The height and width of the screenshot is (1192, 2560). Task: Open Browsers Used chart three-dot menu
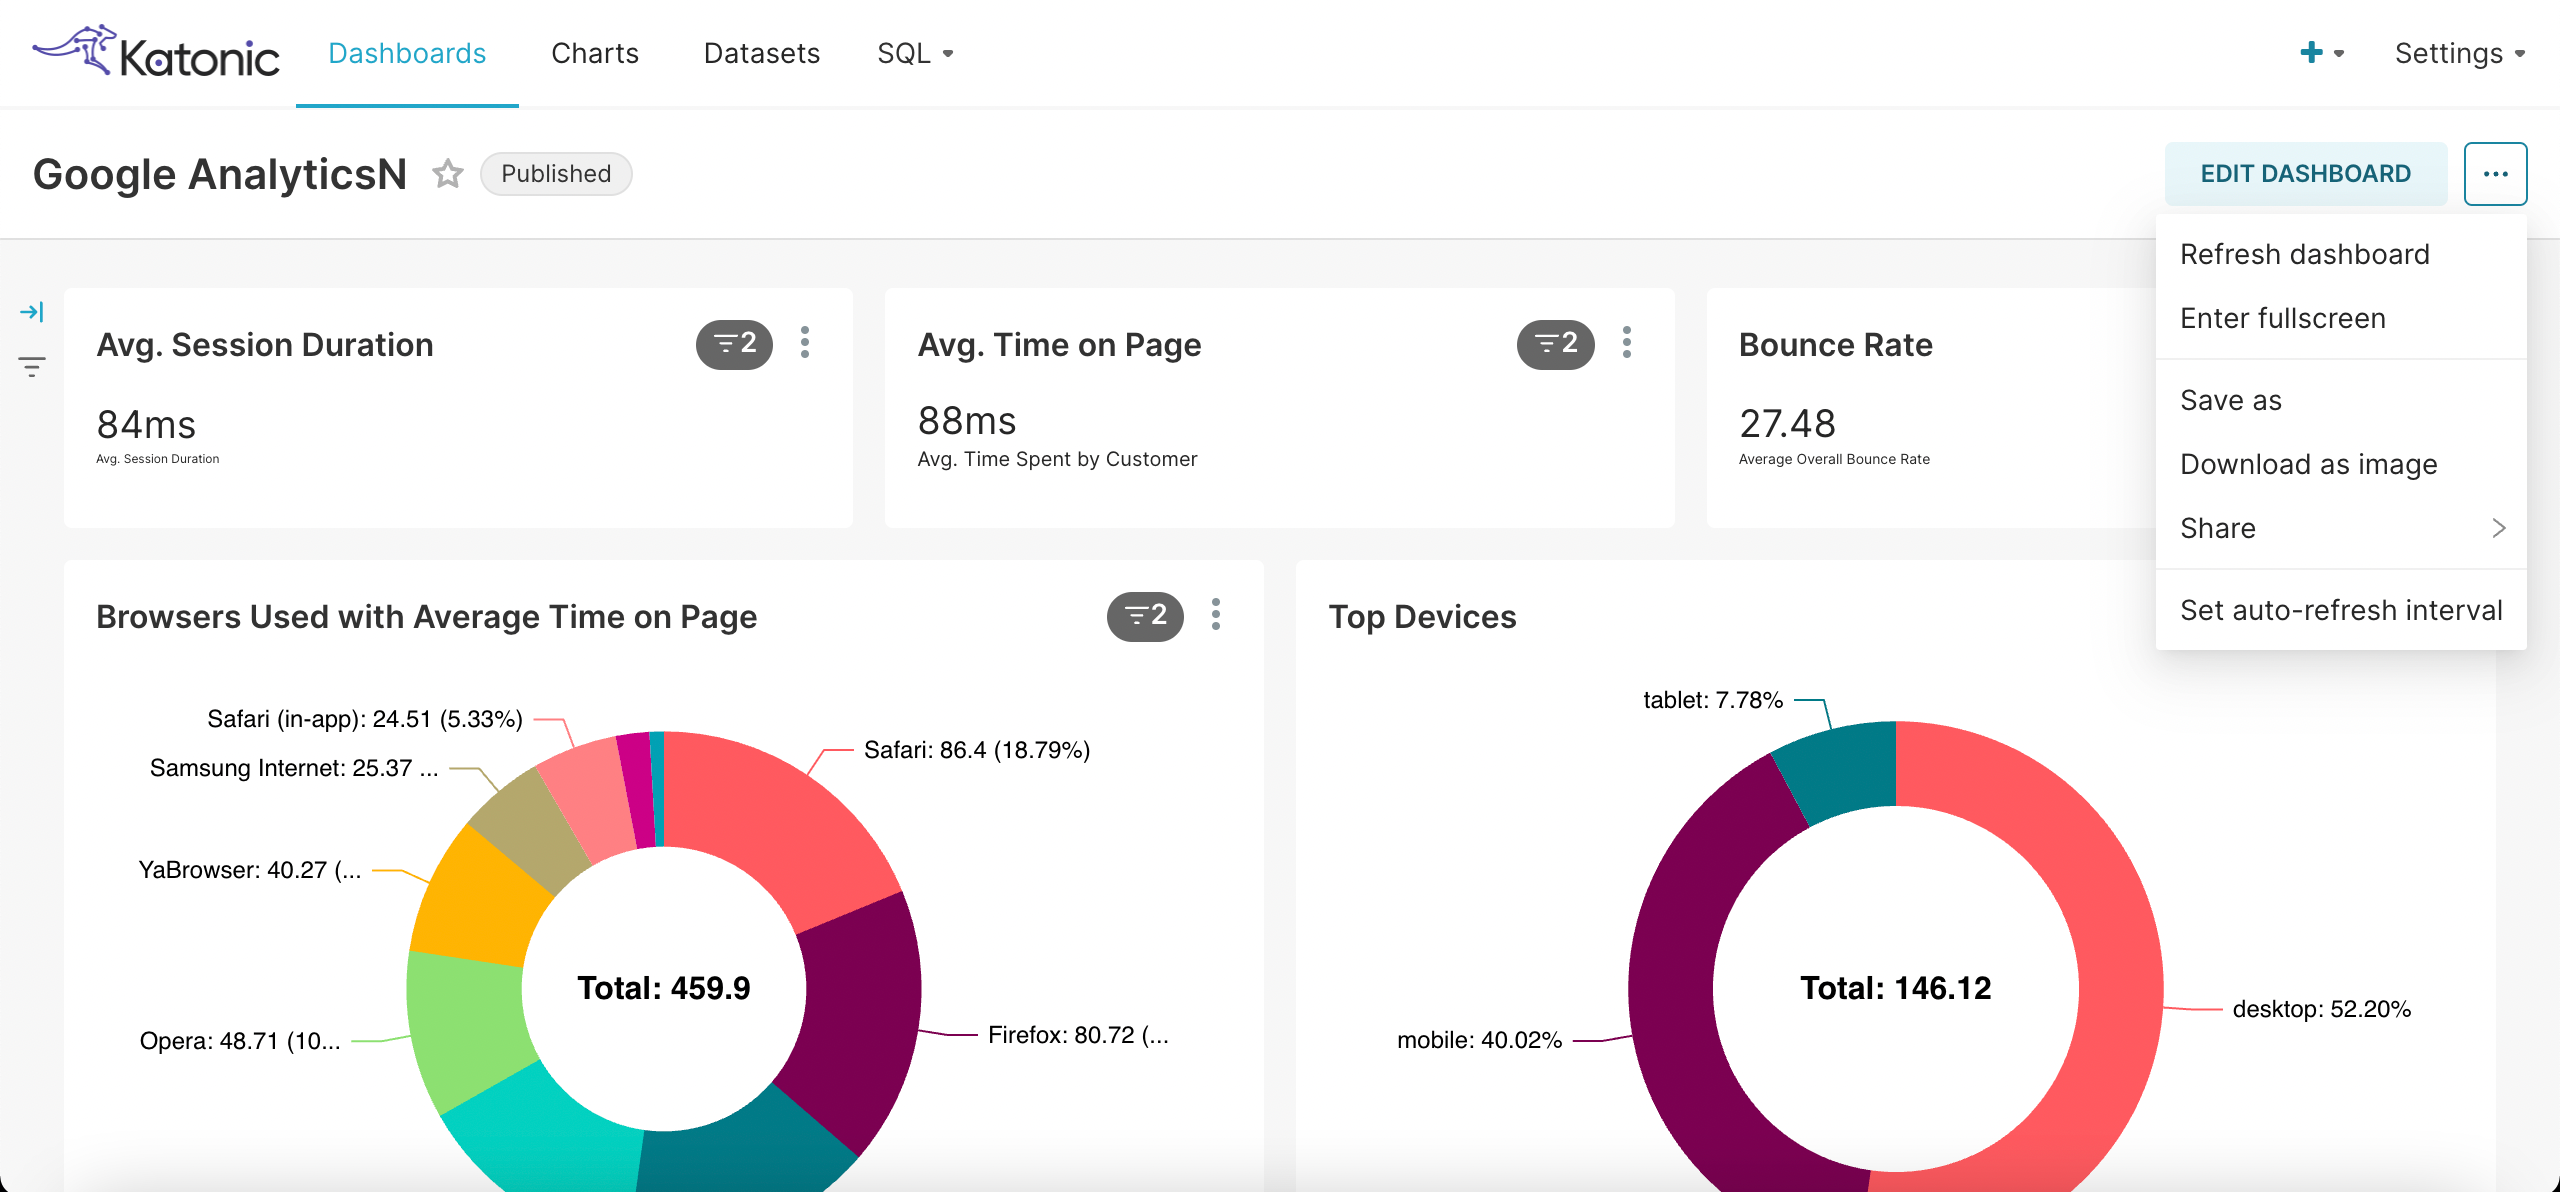tap(1216, 615)
